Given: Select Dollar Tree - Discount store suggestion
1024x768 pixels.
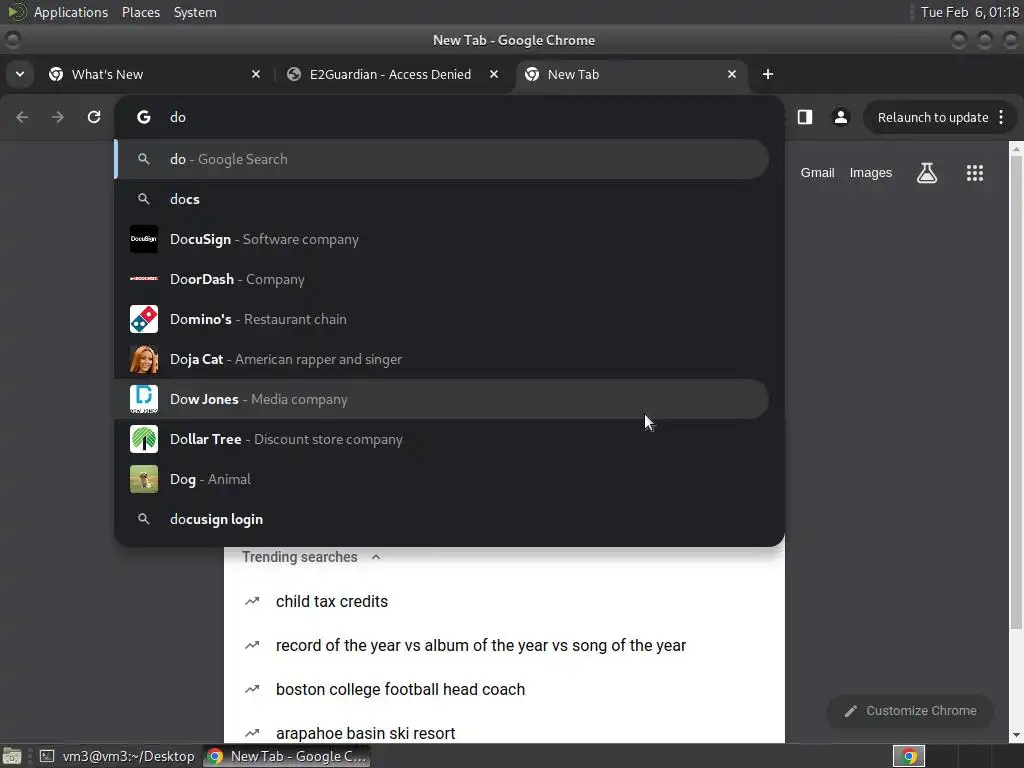Looking at the screenshot, I should coord(441,439).
